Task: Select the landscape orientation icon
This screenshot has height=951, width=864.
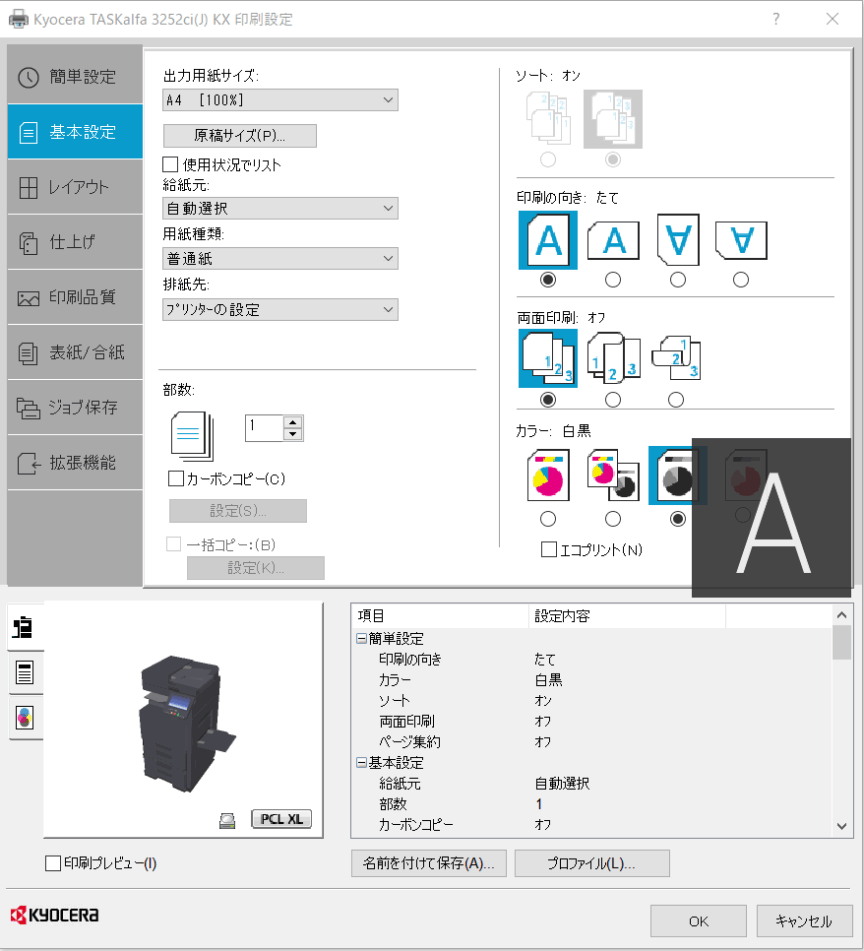Action: 613,241
